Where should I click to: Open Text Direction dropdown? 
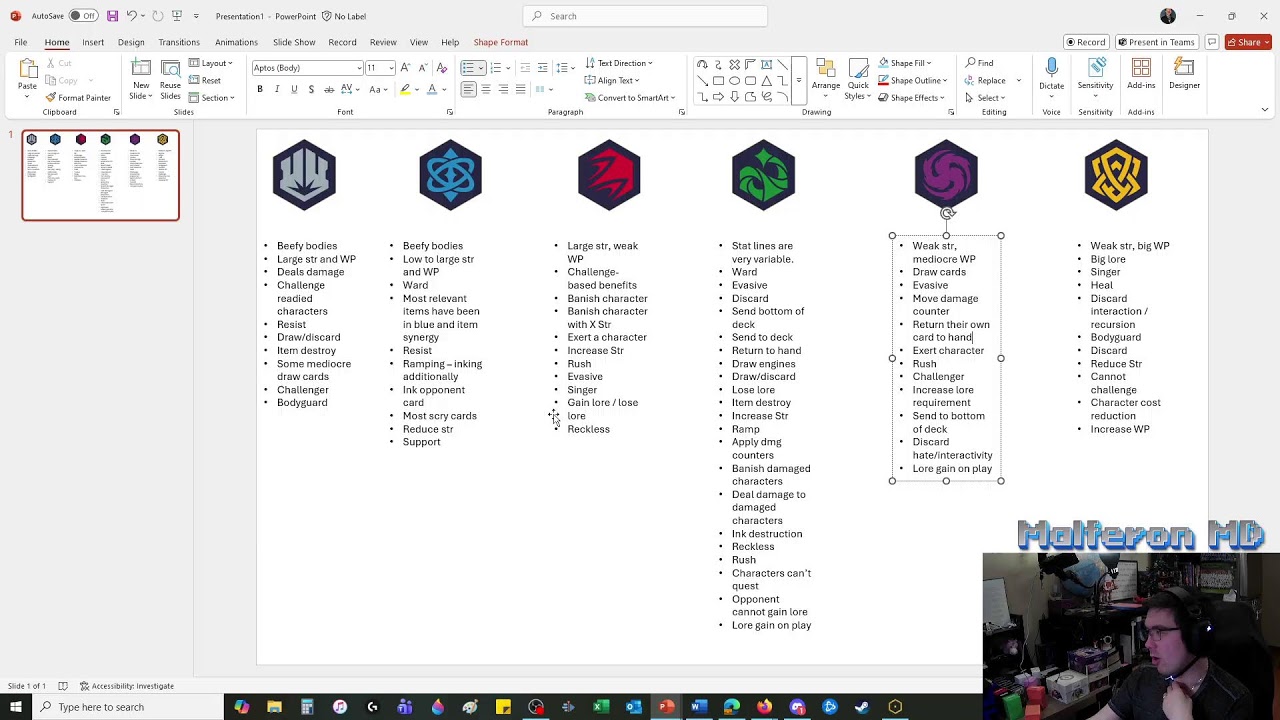pos(619,63)
